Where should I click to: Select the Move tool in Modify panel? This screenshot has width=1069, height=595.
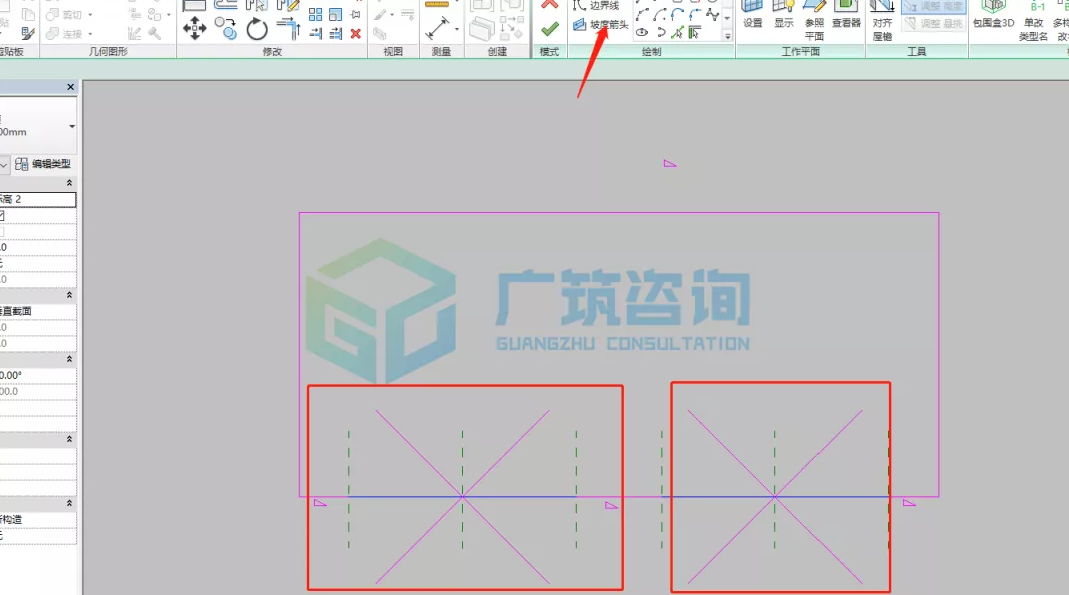pyautogui.click(x=194, y=29)
